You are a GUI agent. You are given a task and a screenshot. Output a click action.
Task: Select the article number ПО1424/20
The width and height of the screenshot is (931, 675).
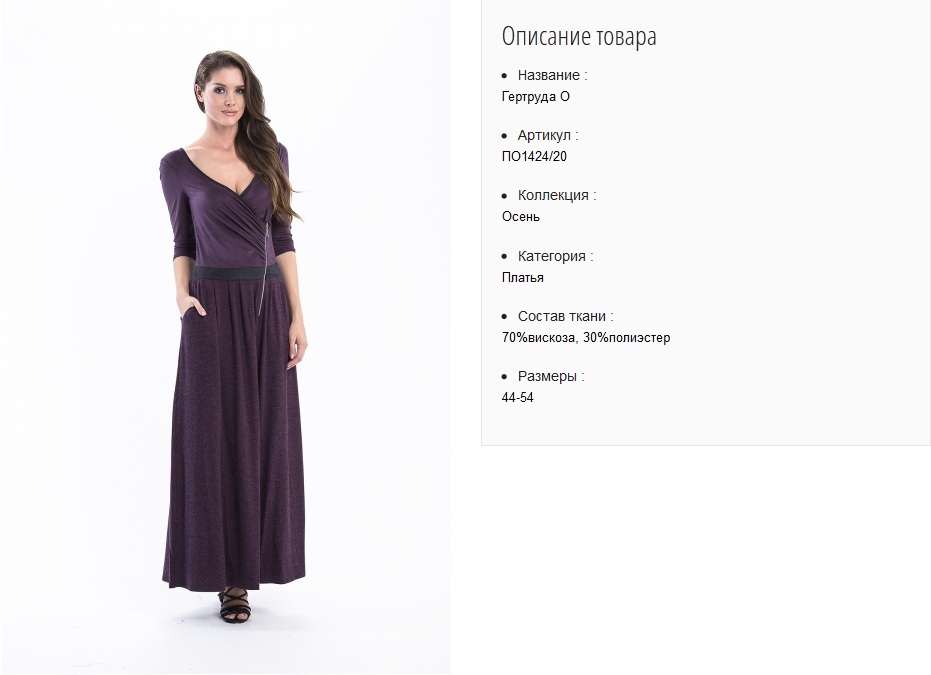[x=534, y=156]
